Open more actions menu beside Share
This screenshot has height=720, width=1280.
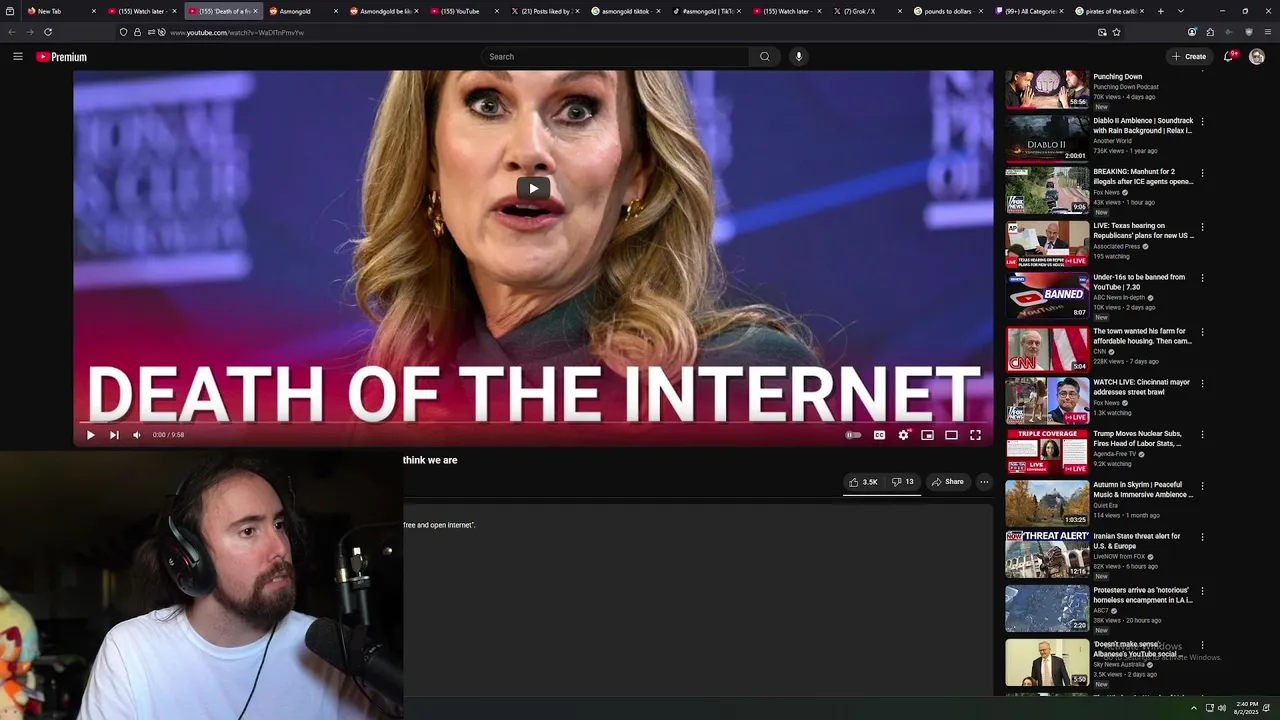pyautogui.click(x=984, y=482)
